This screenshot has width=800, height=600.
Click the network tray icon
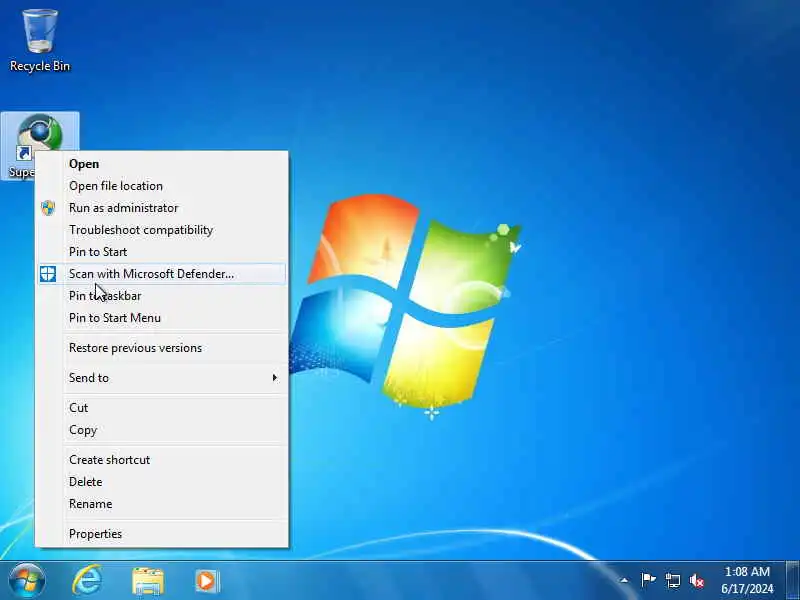point(672,581)
